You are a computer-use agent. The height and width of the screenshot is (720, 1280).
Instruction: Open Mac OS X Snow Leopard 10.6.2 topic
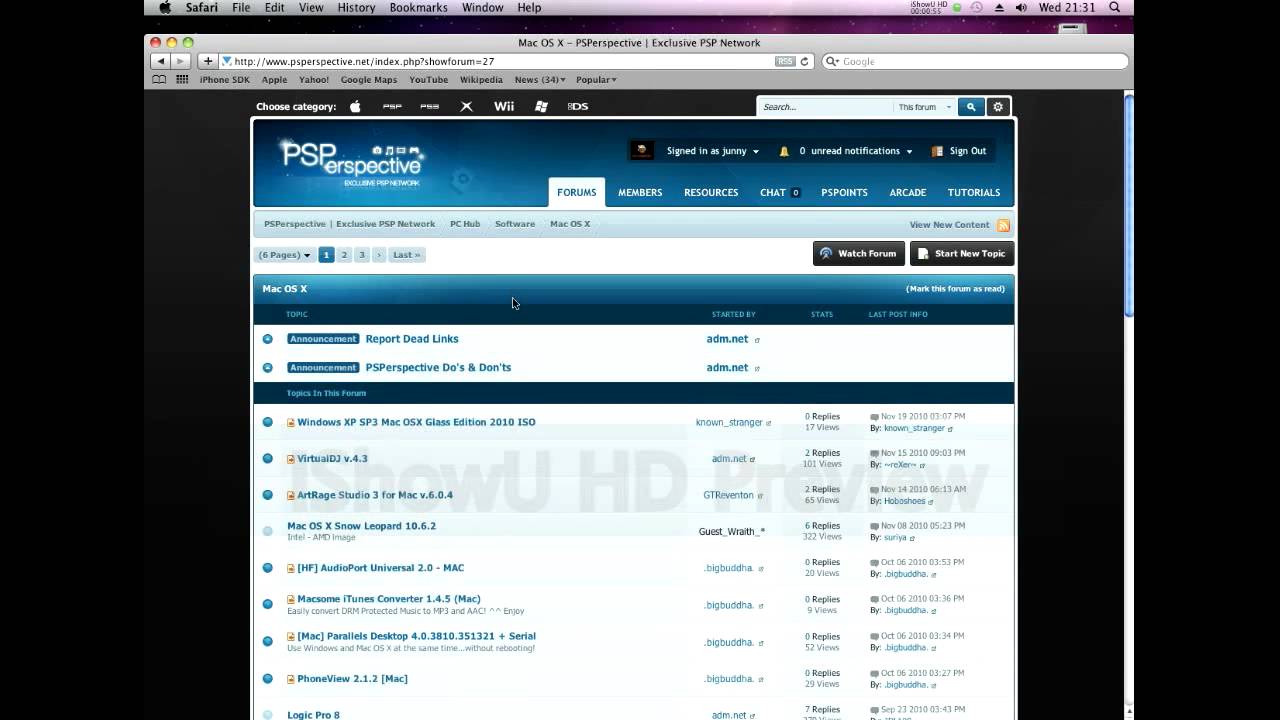coord(361,526)
